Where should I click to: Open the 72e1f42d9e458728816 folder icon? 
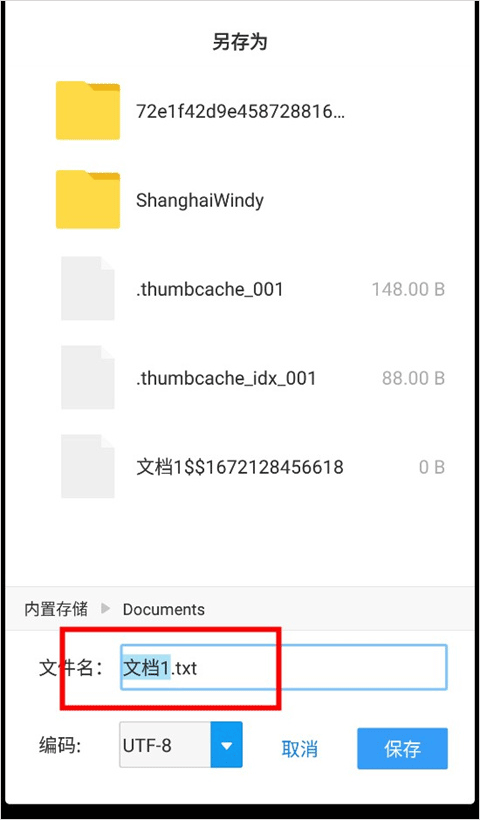[x=88, y=110]
